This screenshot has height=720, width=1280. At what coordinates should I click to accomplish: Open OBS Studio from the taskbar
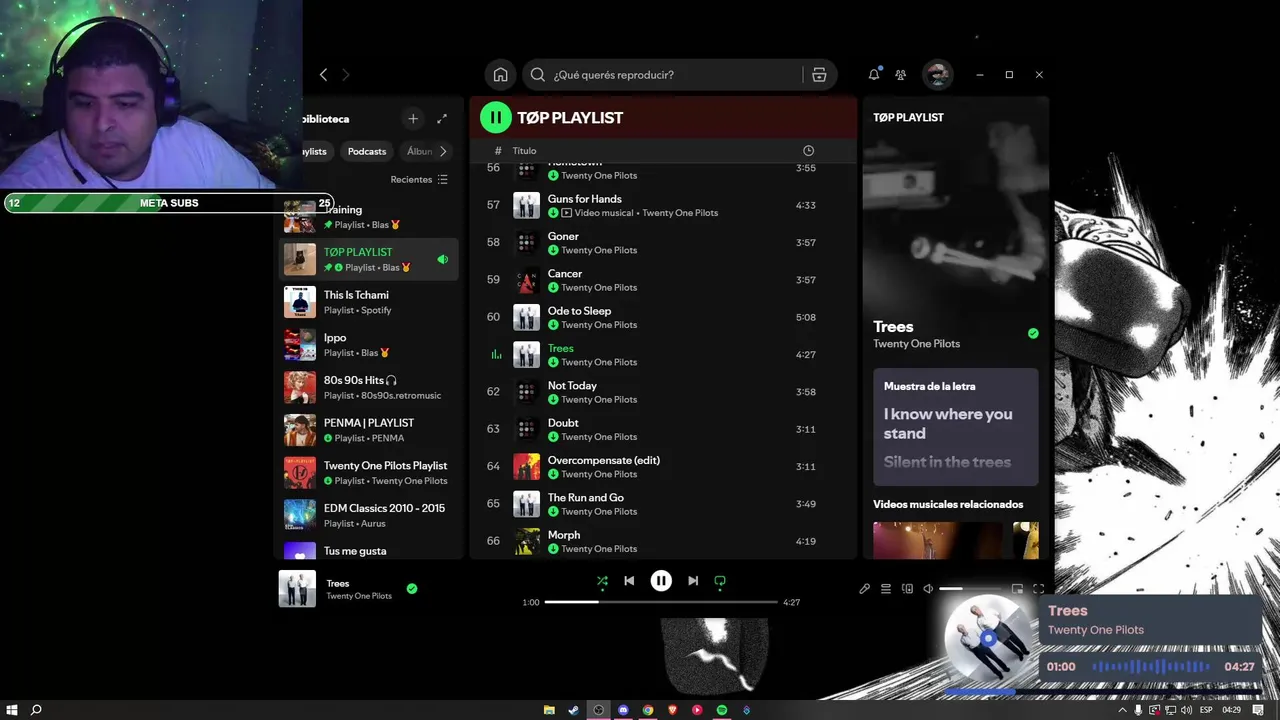(x=599, y=710)
